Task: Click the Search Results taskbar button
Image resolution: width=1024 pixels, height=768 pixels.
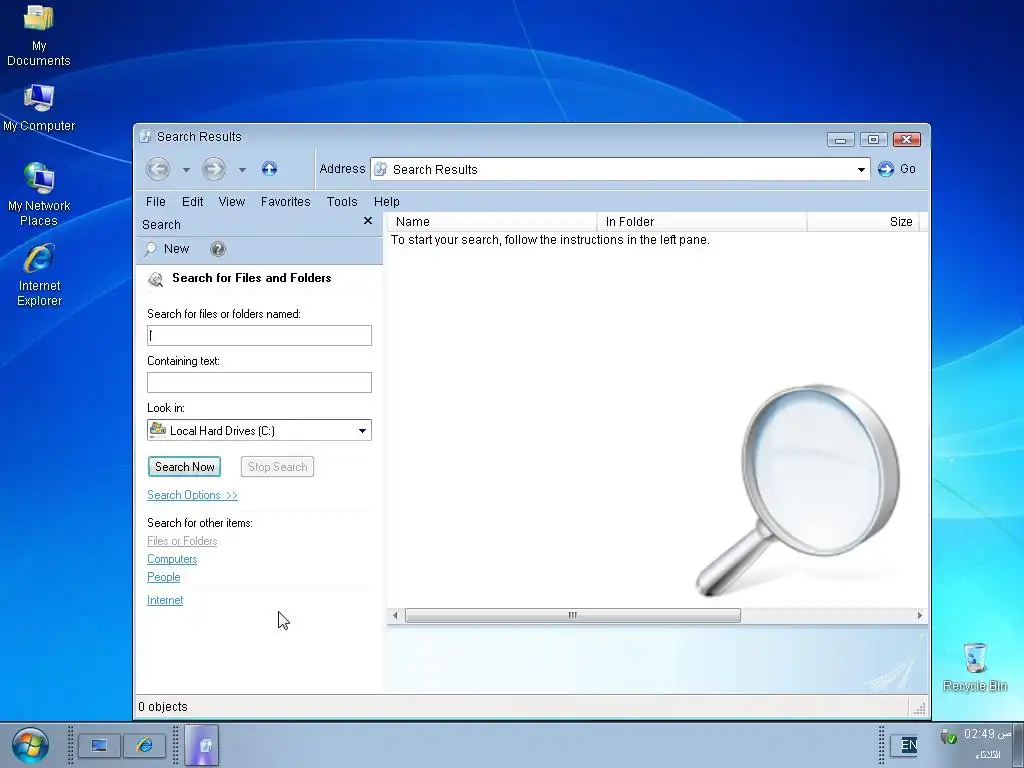Action: pos(202,745)
